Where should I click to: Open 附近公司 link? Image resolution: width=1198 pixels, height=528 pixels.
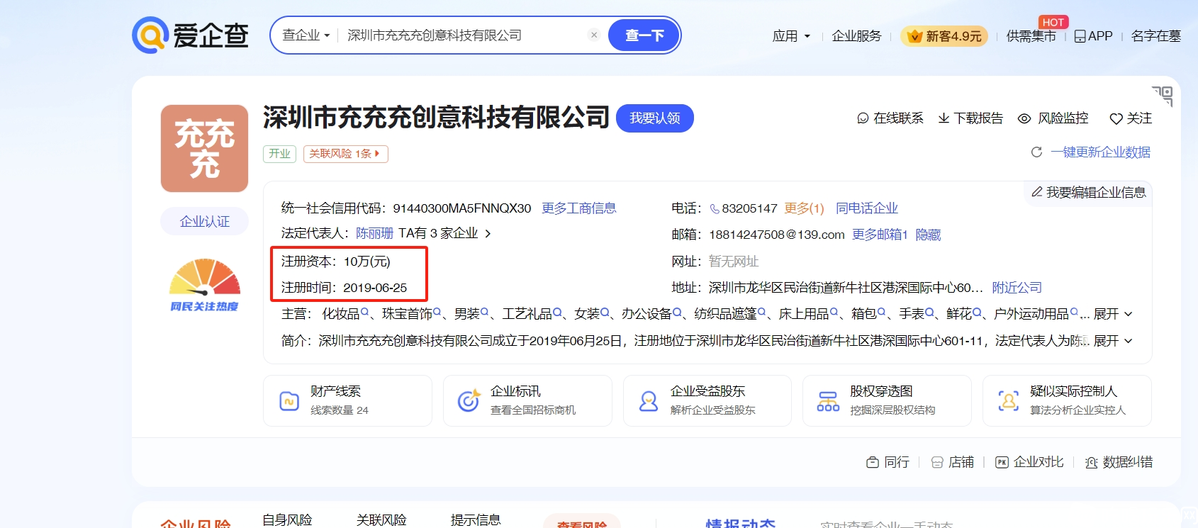(1017, 288)
